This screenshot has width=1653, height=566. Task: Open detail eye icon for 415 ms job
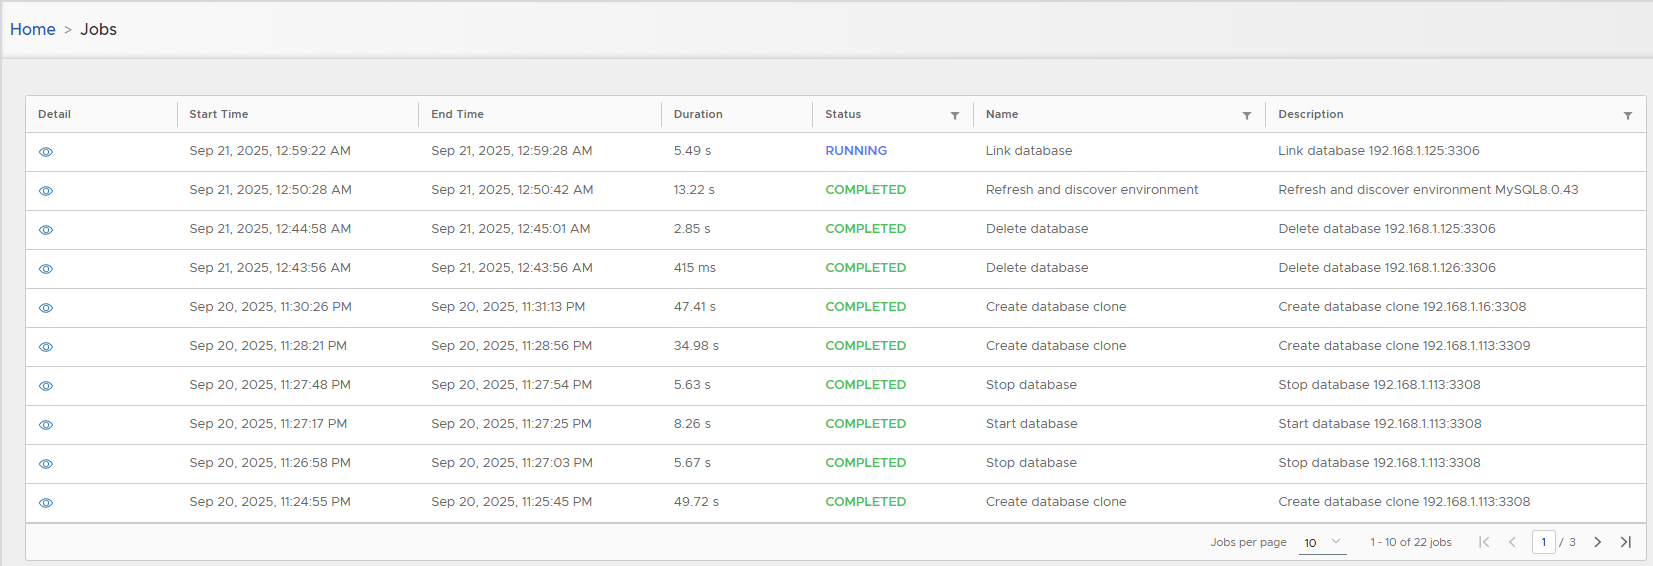click(x=46, y=269)
